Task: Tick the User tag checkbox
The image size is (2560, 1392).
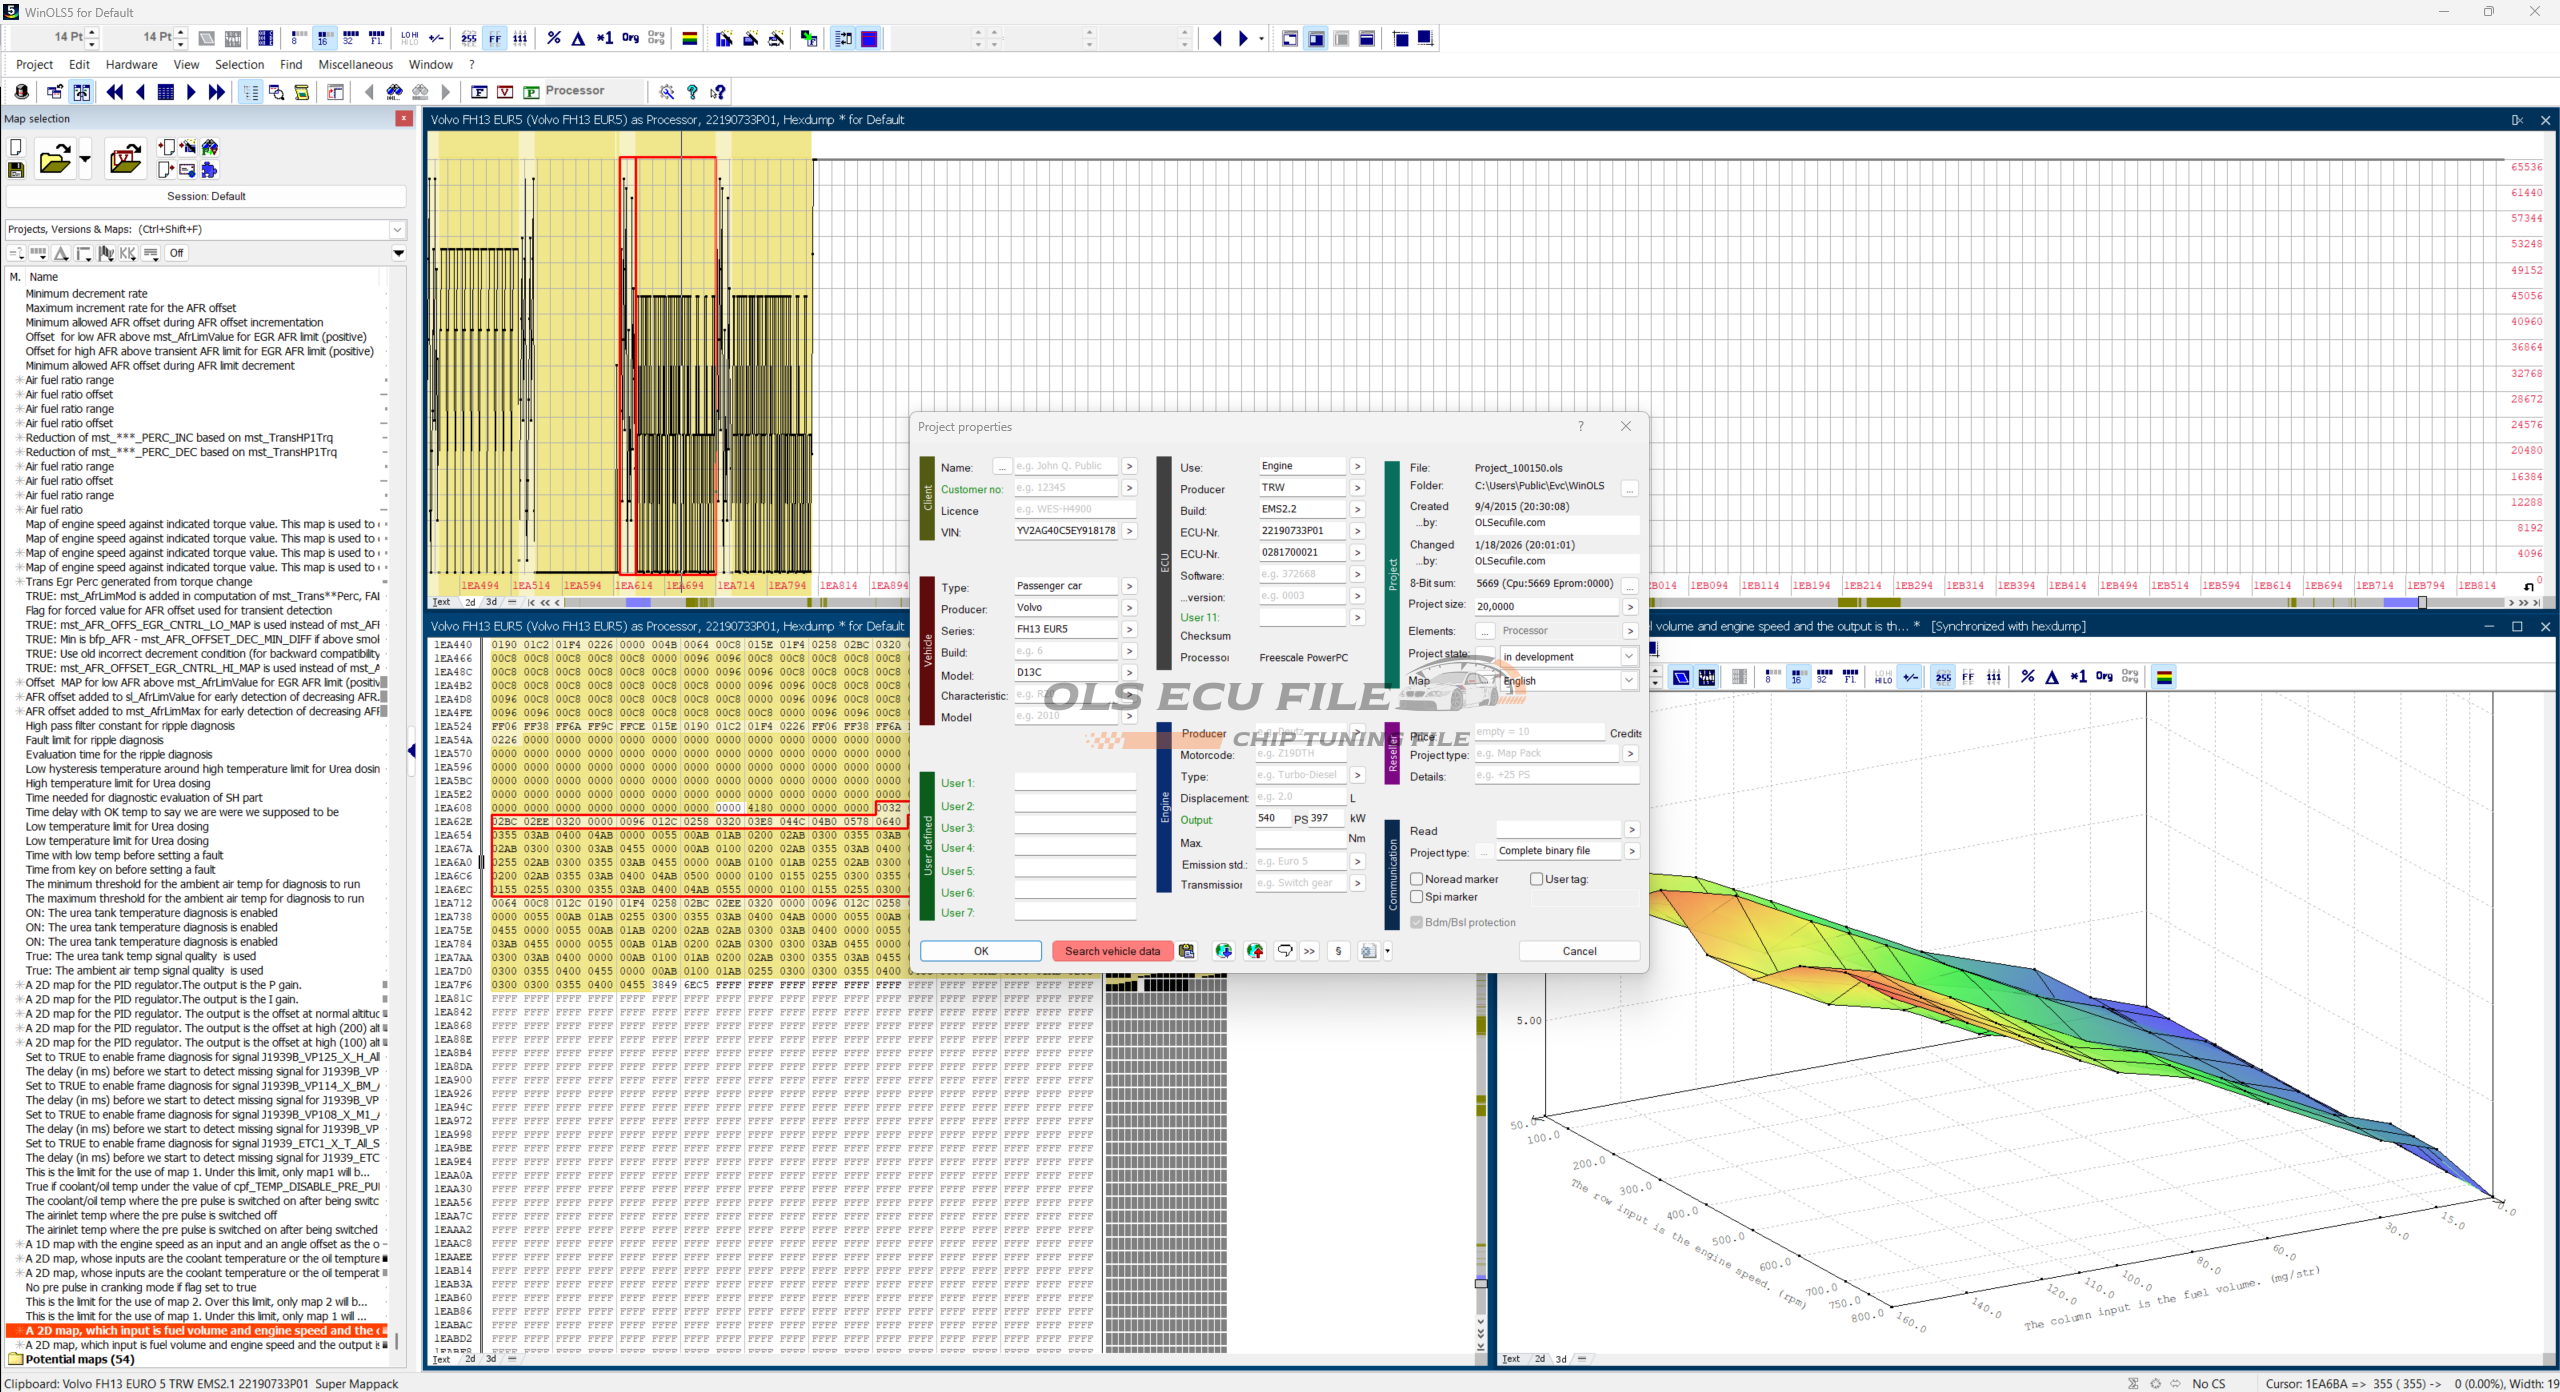Action: (x=1537, y=879)
